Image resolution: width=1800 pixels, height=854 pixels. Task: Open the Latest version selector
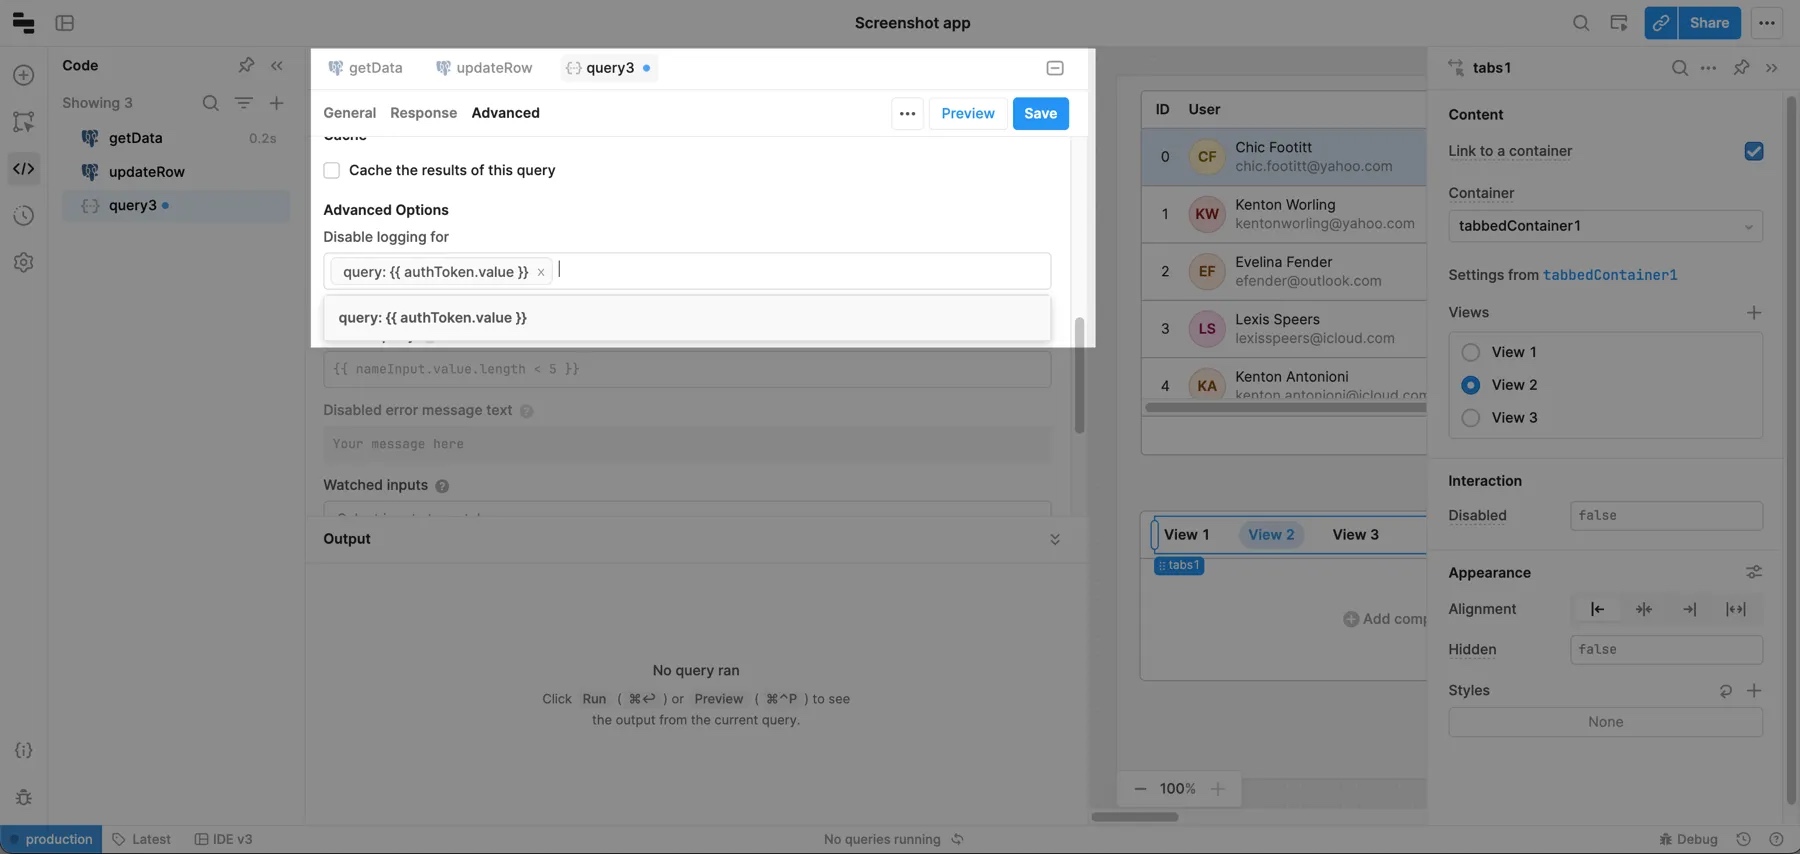(x=141, y=839)
